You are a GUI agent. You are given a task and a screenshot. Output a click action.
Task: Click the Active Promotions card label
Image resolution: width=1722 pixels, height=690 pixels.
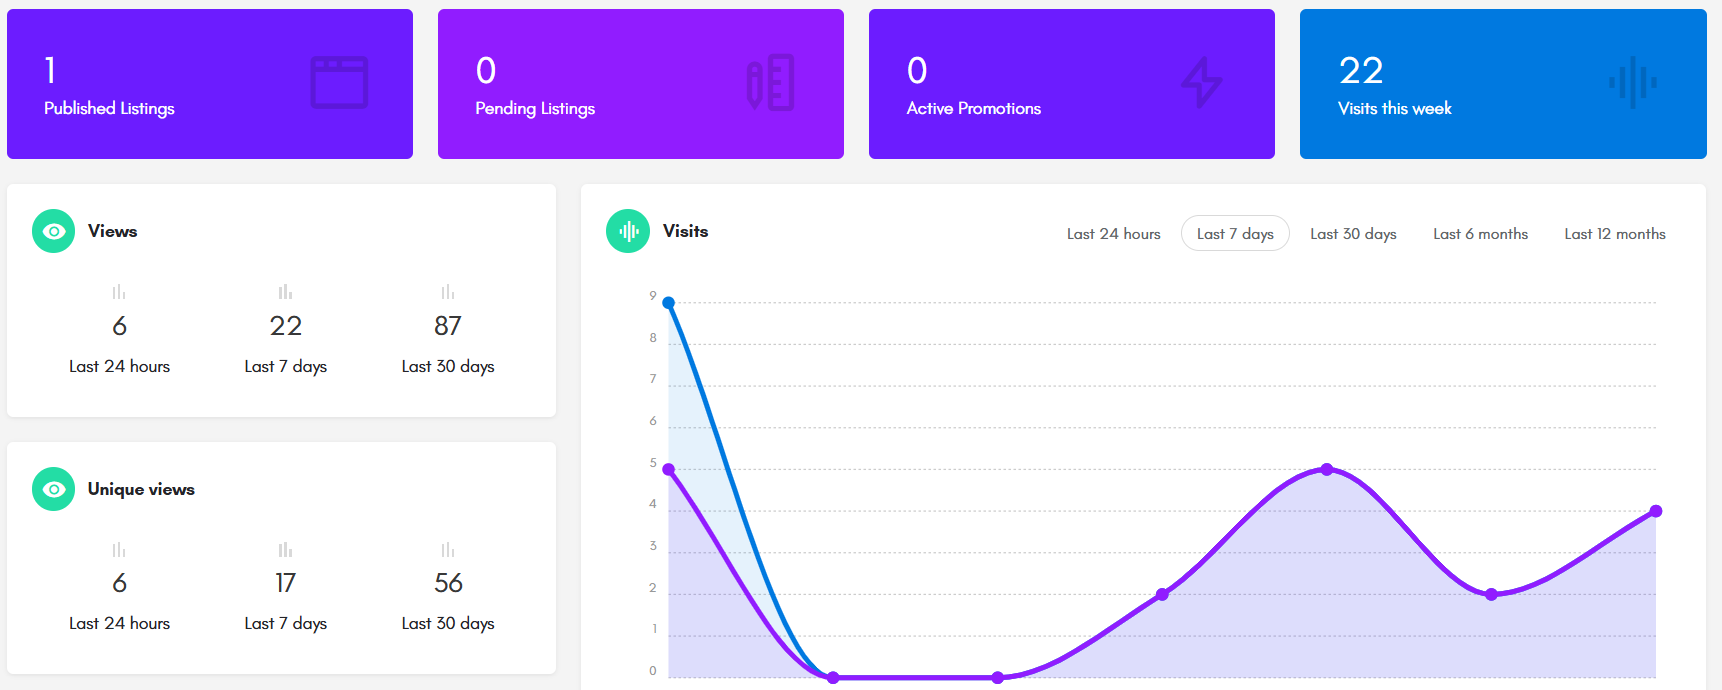pyautogui.click(x=973, y=108)
